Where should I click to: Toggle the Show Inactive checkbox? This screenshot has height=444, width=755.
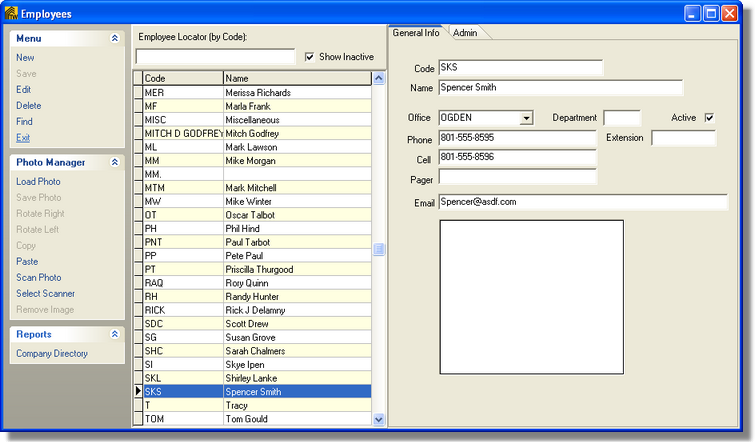click(310, 57)
